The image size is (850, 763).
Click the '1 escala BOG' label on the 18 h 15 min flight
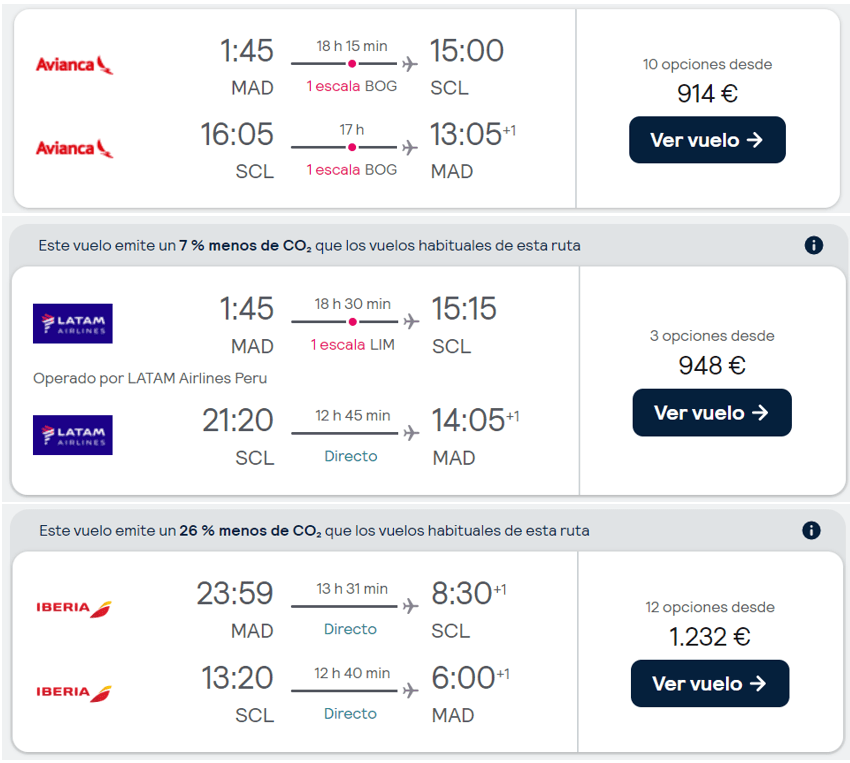(x=351, y=86)
